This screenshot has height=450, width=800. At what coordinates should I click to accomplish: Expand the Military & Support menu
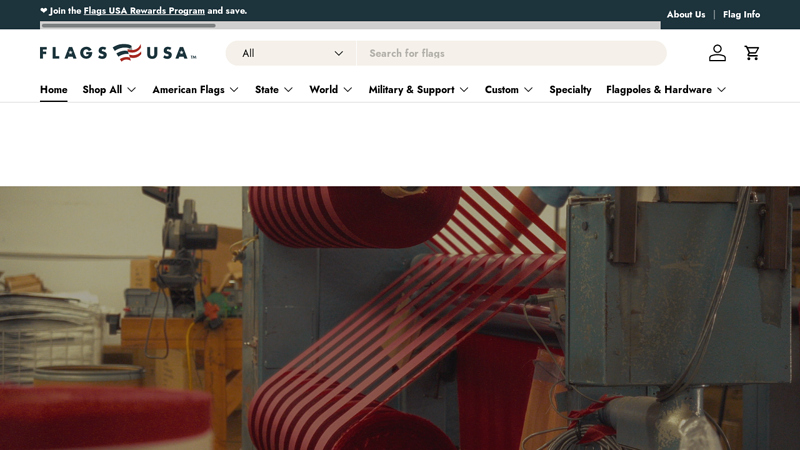coord(418,89)
